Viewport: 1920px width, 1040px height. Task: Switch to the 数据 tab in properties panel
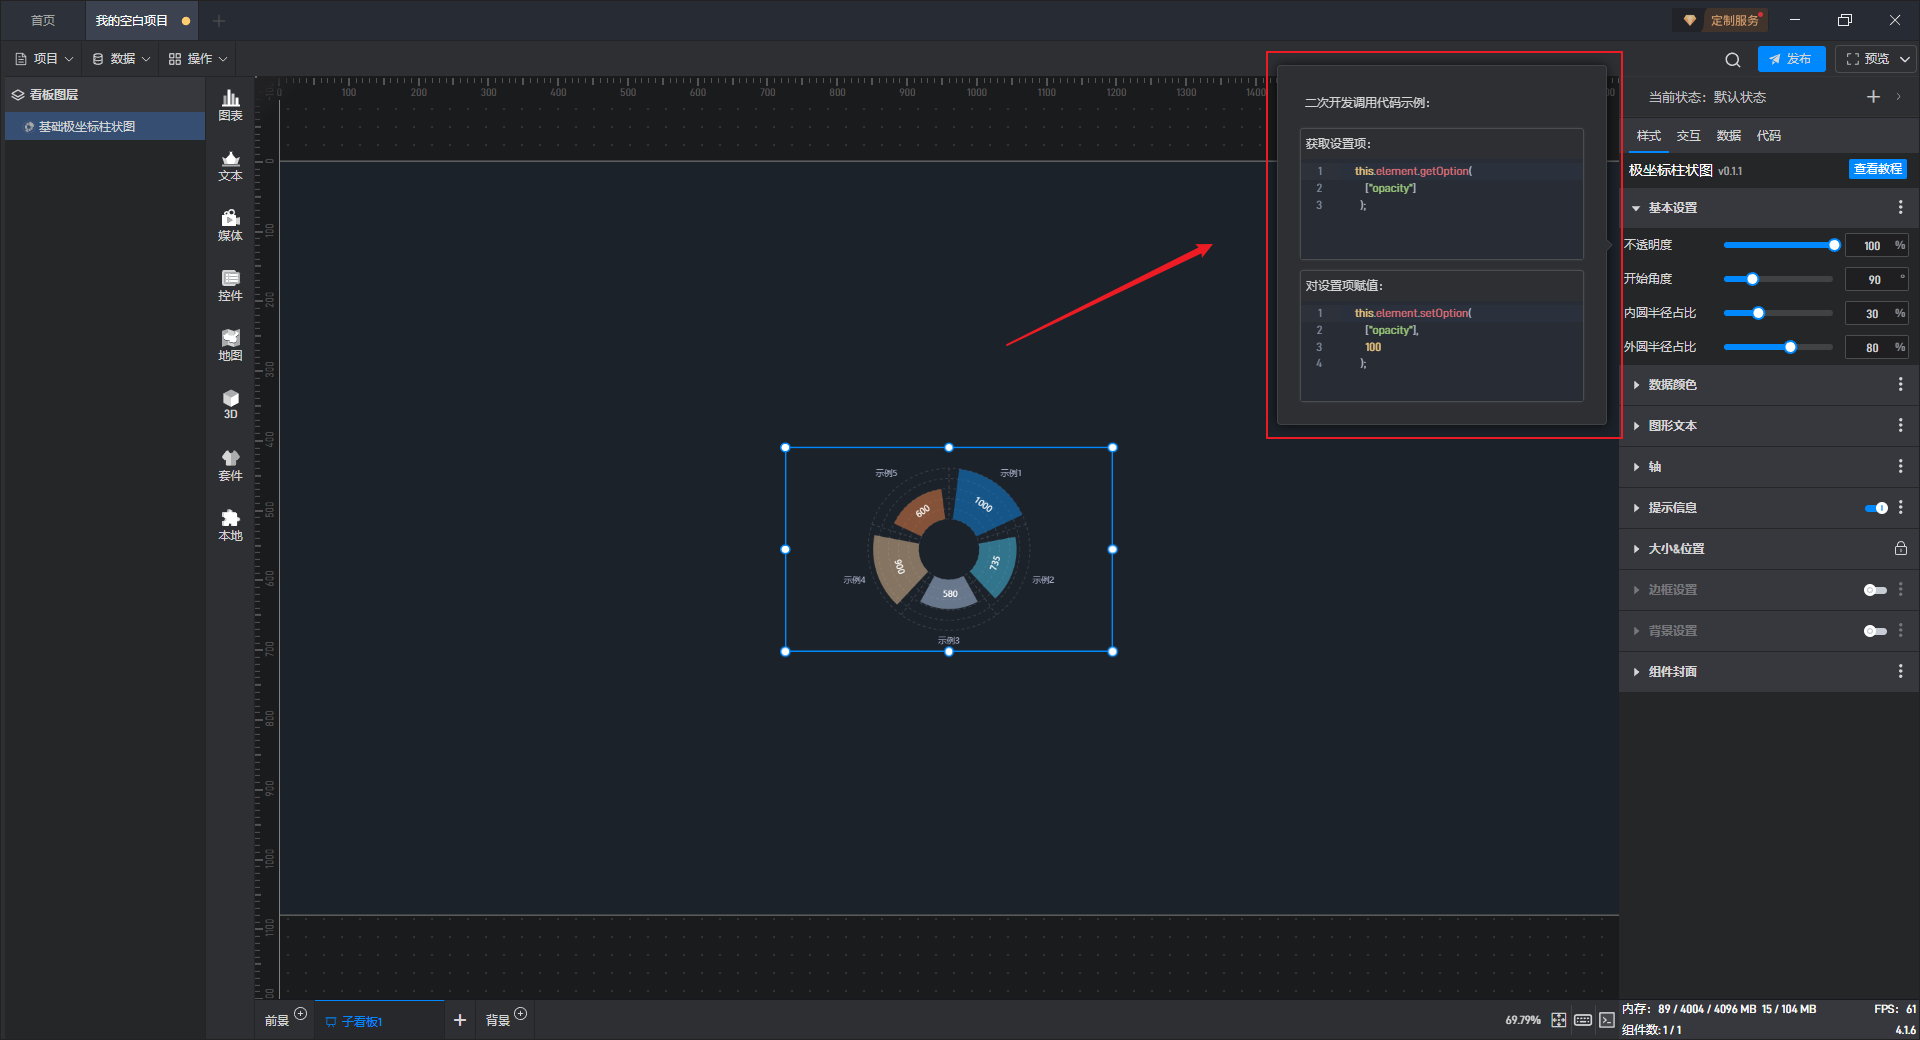[x=1728, y=136]
